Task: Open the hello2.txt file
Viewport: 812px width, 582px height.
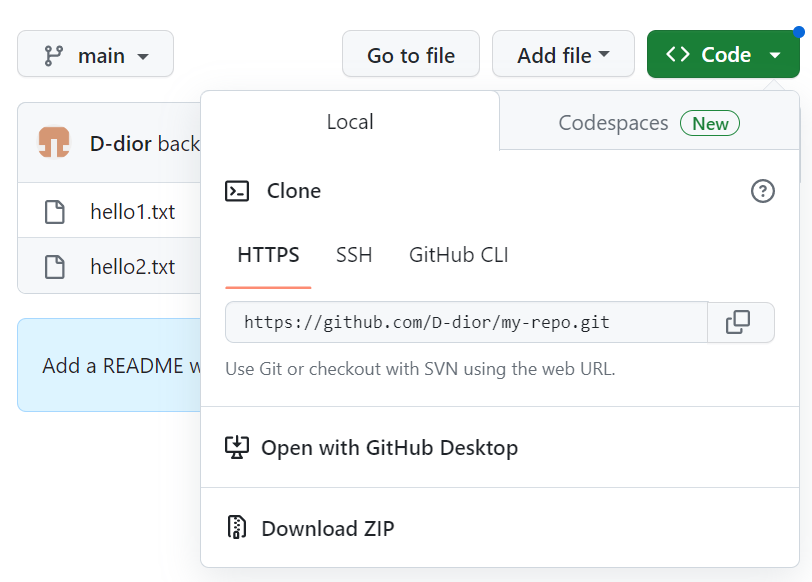Action: [x=133, y=267]
